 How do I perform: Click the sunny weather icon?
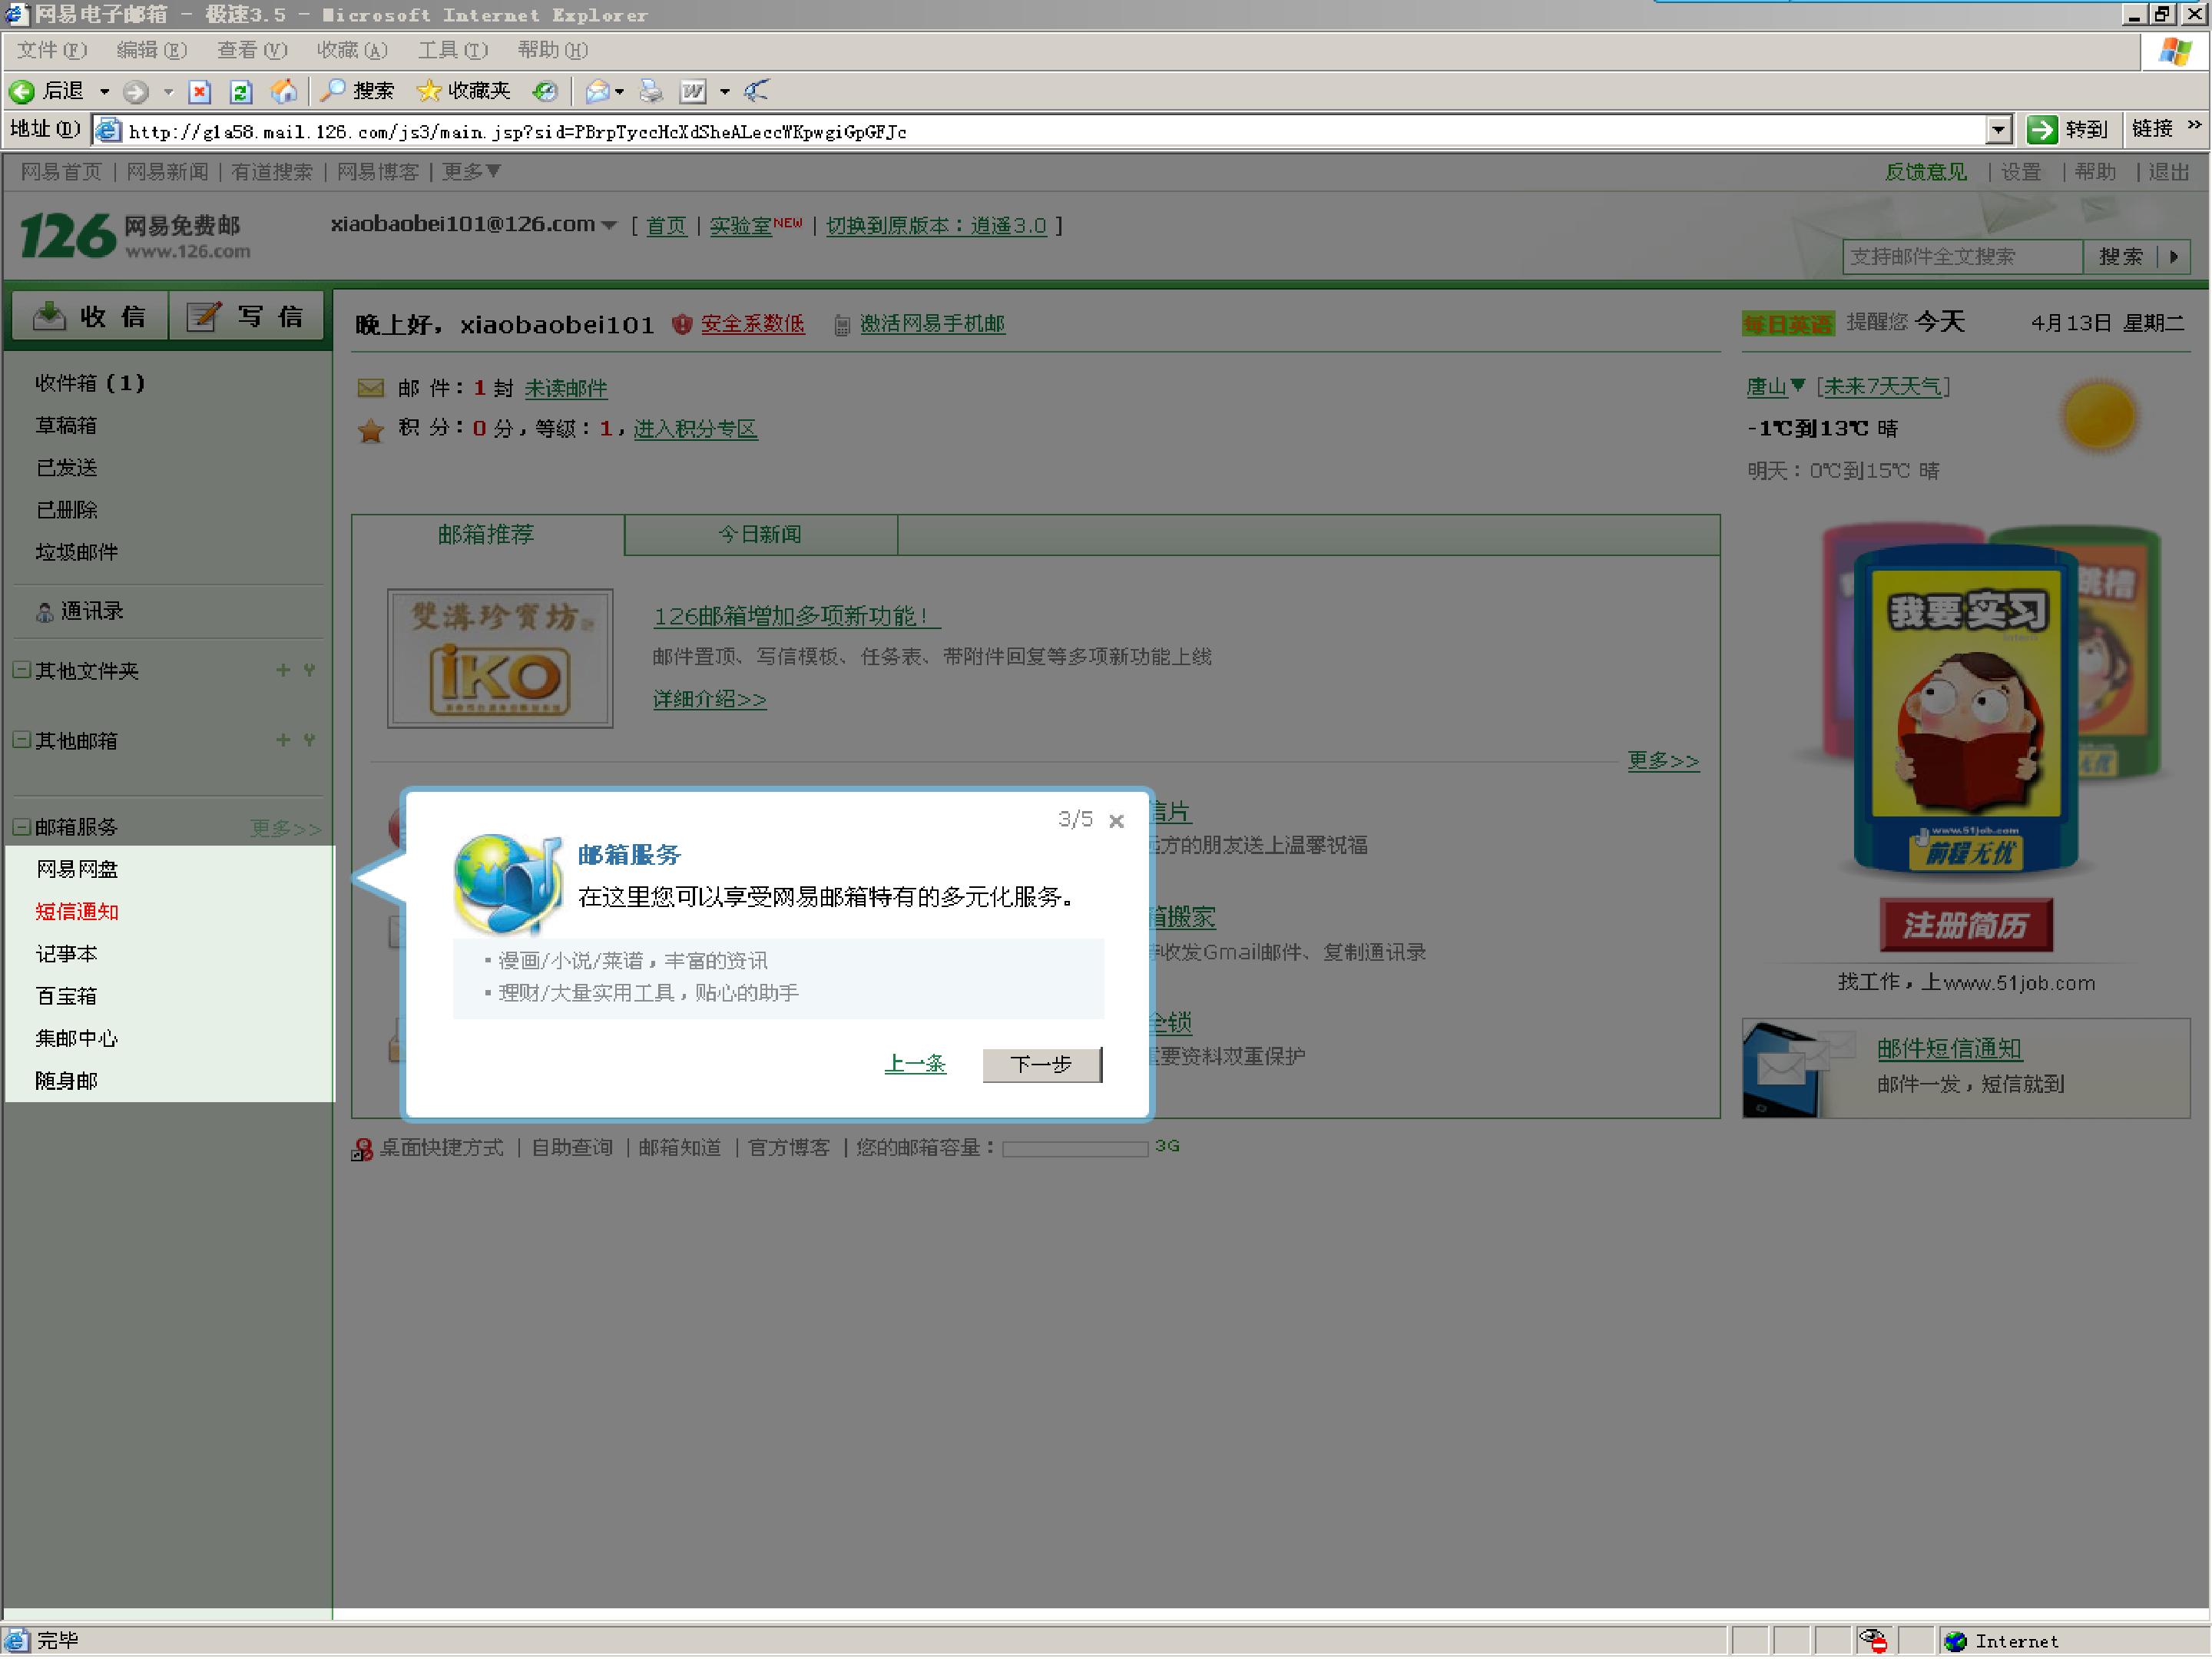point(2100,415)
